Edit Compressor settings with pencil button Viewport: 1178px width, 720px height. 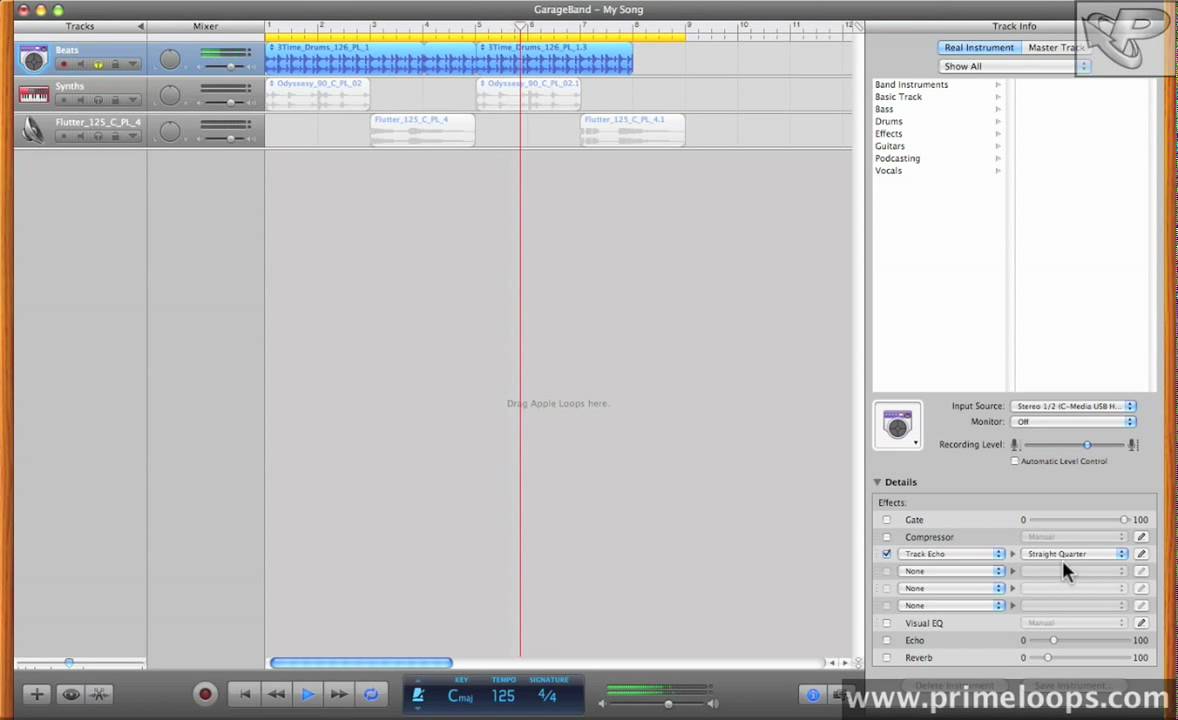pos(1141,537)
